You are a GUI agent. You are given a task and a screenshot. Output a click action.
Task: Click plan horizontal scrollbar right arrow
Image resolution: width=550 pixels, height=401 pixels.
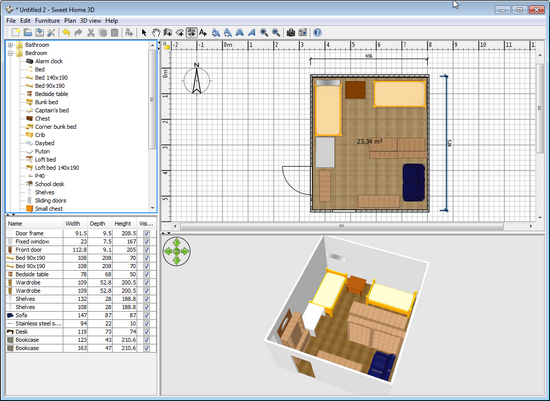tap(531, 226)
